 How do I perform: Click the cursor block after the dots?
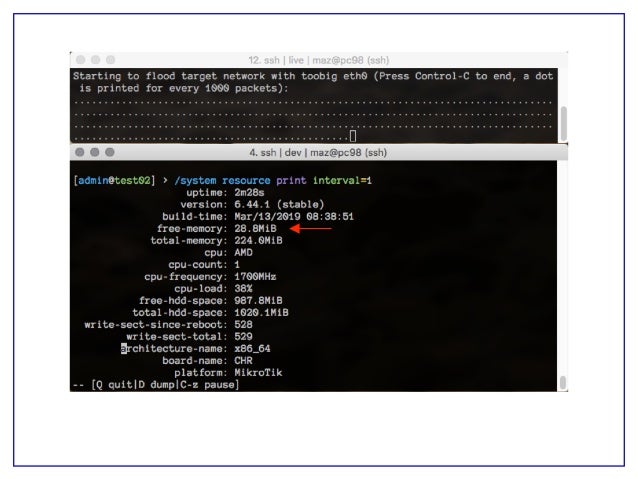tap(353, 136)
